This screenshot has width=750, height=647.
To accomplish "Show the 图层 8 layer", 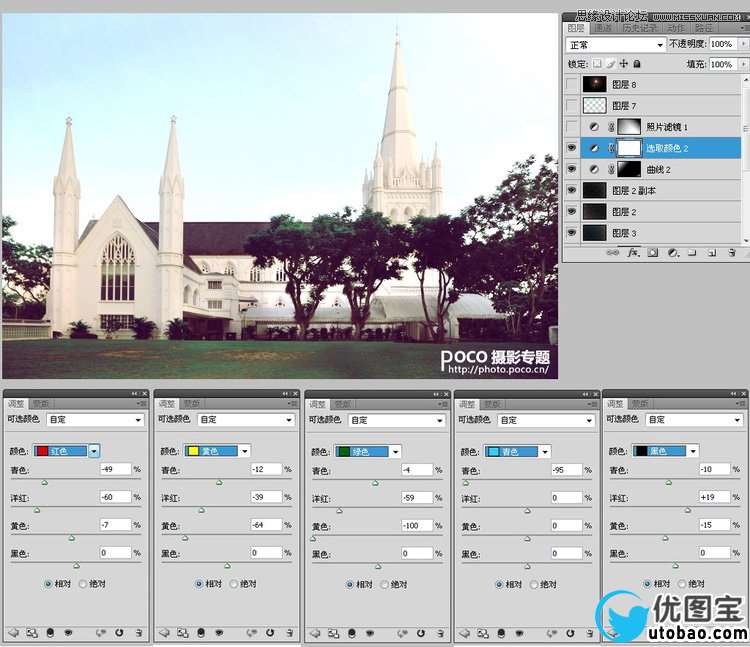I will (x=572, y=85).
